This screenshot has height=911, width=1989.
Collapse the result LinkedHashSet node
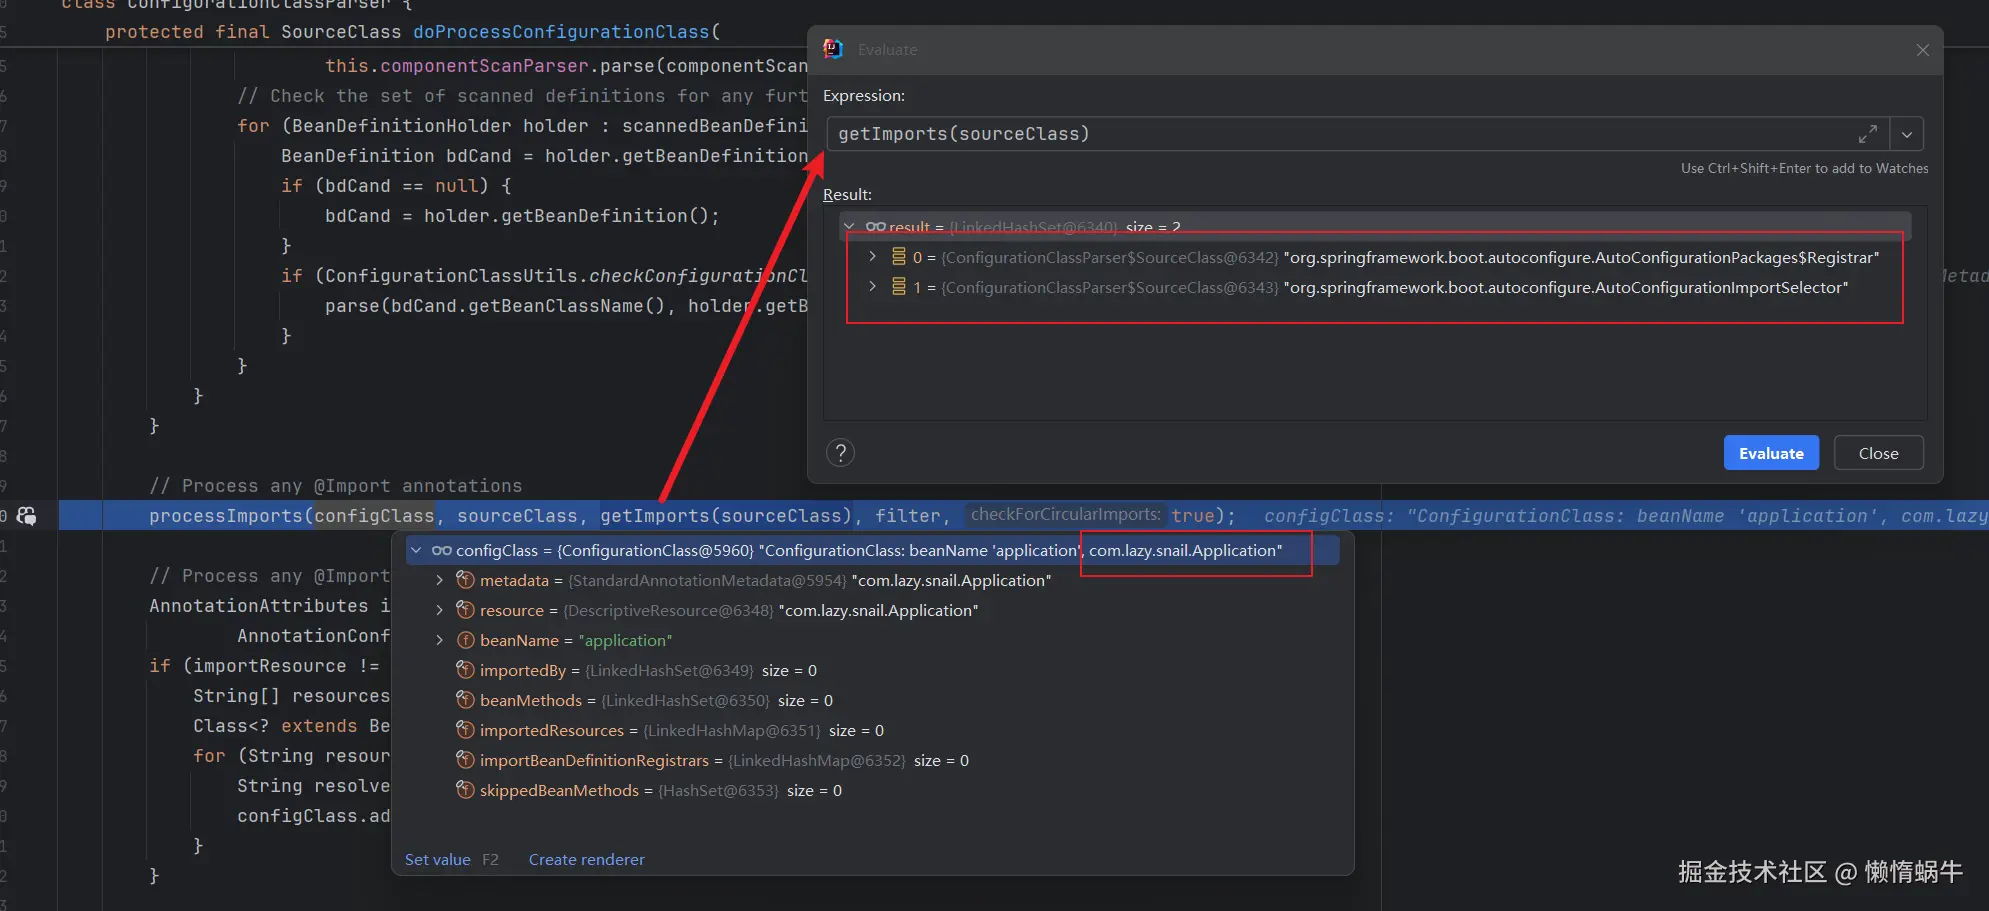(x=850, y=227)
